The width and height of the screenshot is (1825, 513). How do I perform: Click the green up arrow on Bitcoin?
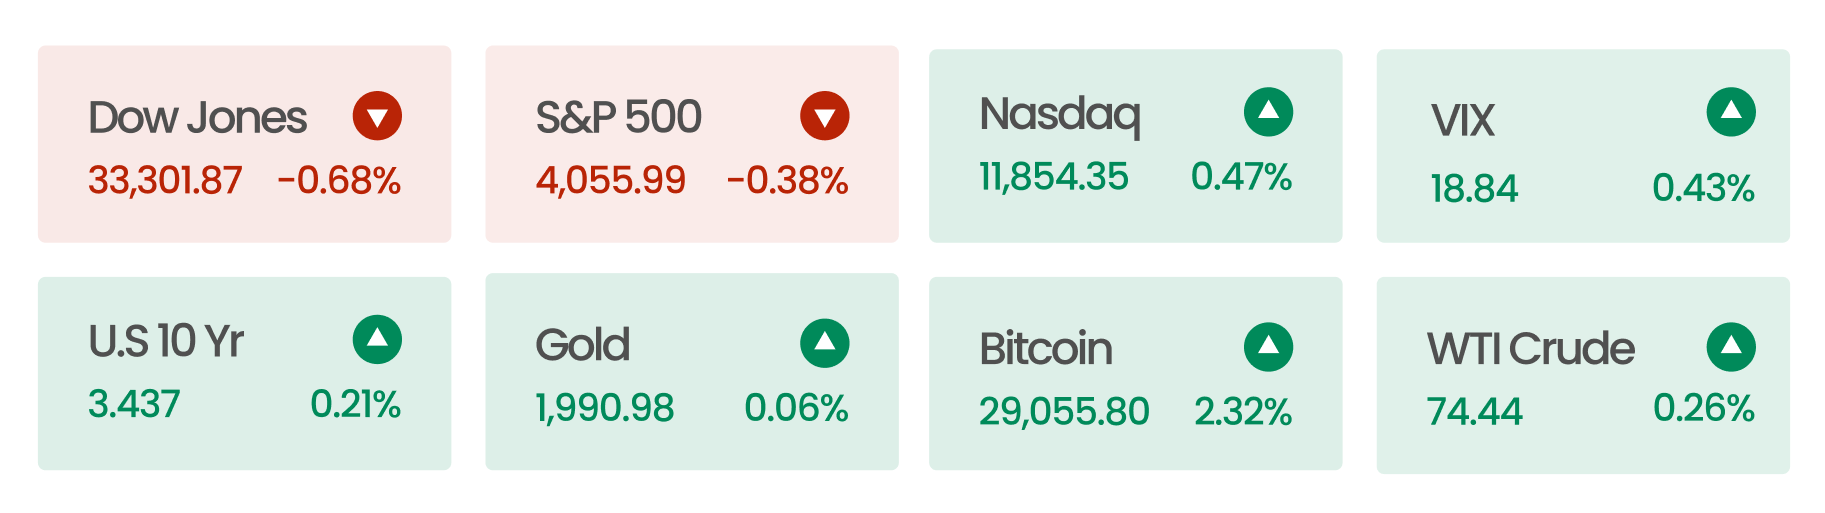pos(1268,347)
